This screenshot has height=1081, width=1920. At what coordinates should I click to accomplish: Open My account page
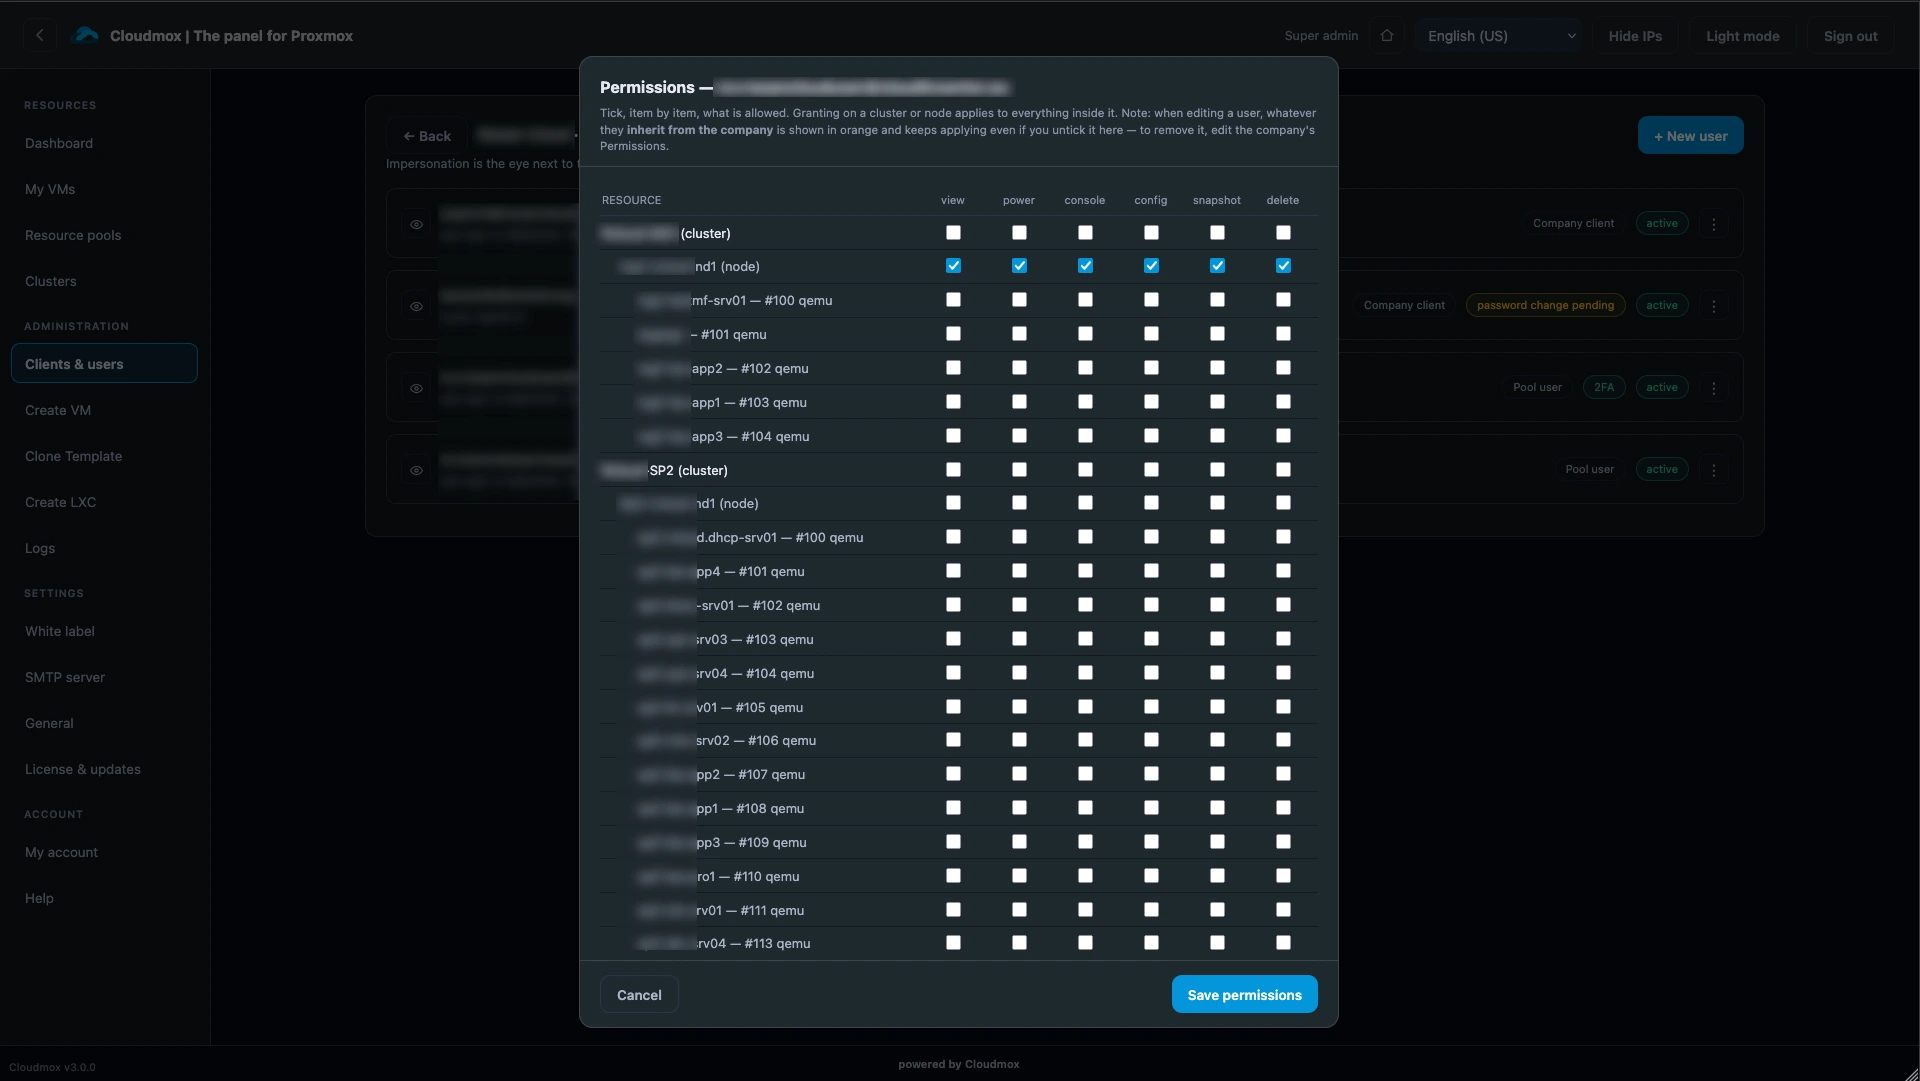click(x=104, y=852)
